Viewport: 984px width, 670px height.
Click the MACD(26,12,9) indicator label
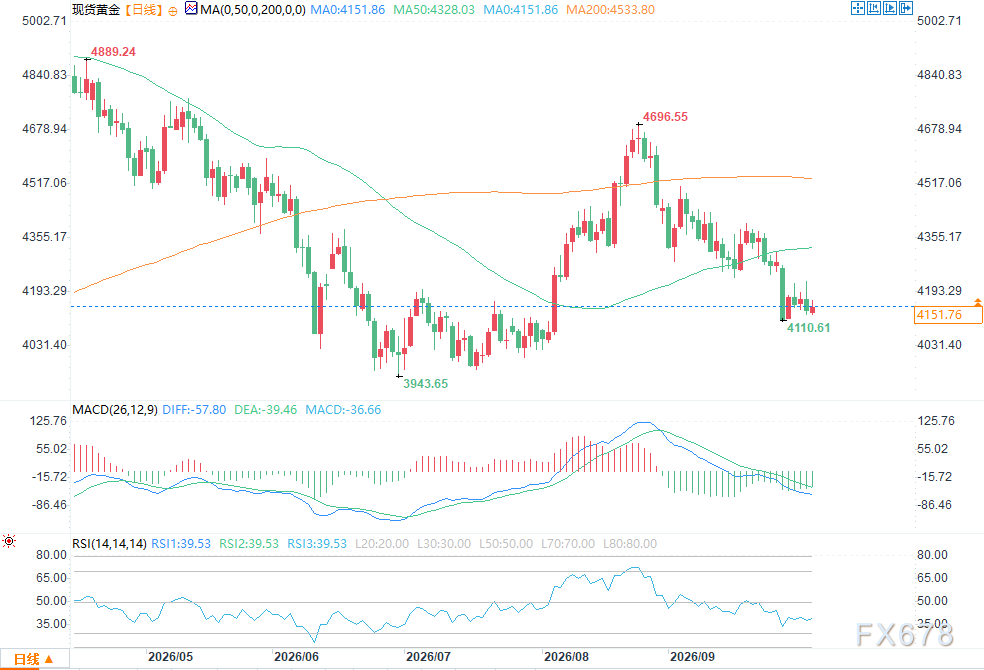click(115, 410)
